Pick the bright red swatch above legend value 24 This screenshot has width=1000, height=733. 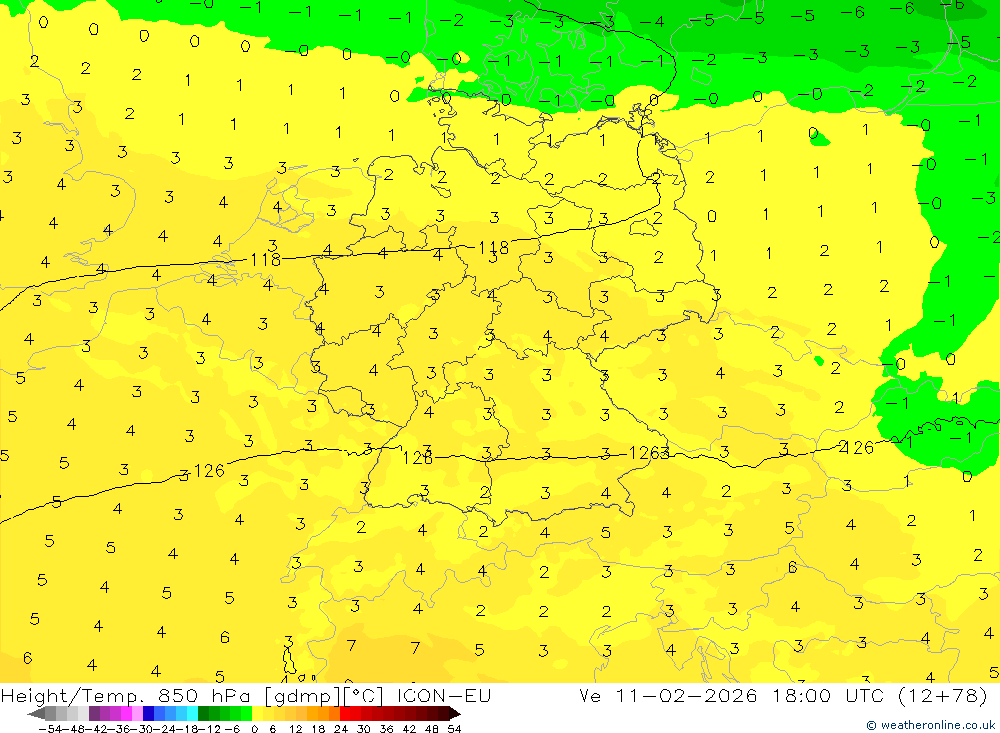tap(345, 713)
